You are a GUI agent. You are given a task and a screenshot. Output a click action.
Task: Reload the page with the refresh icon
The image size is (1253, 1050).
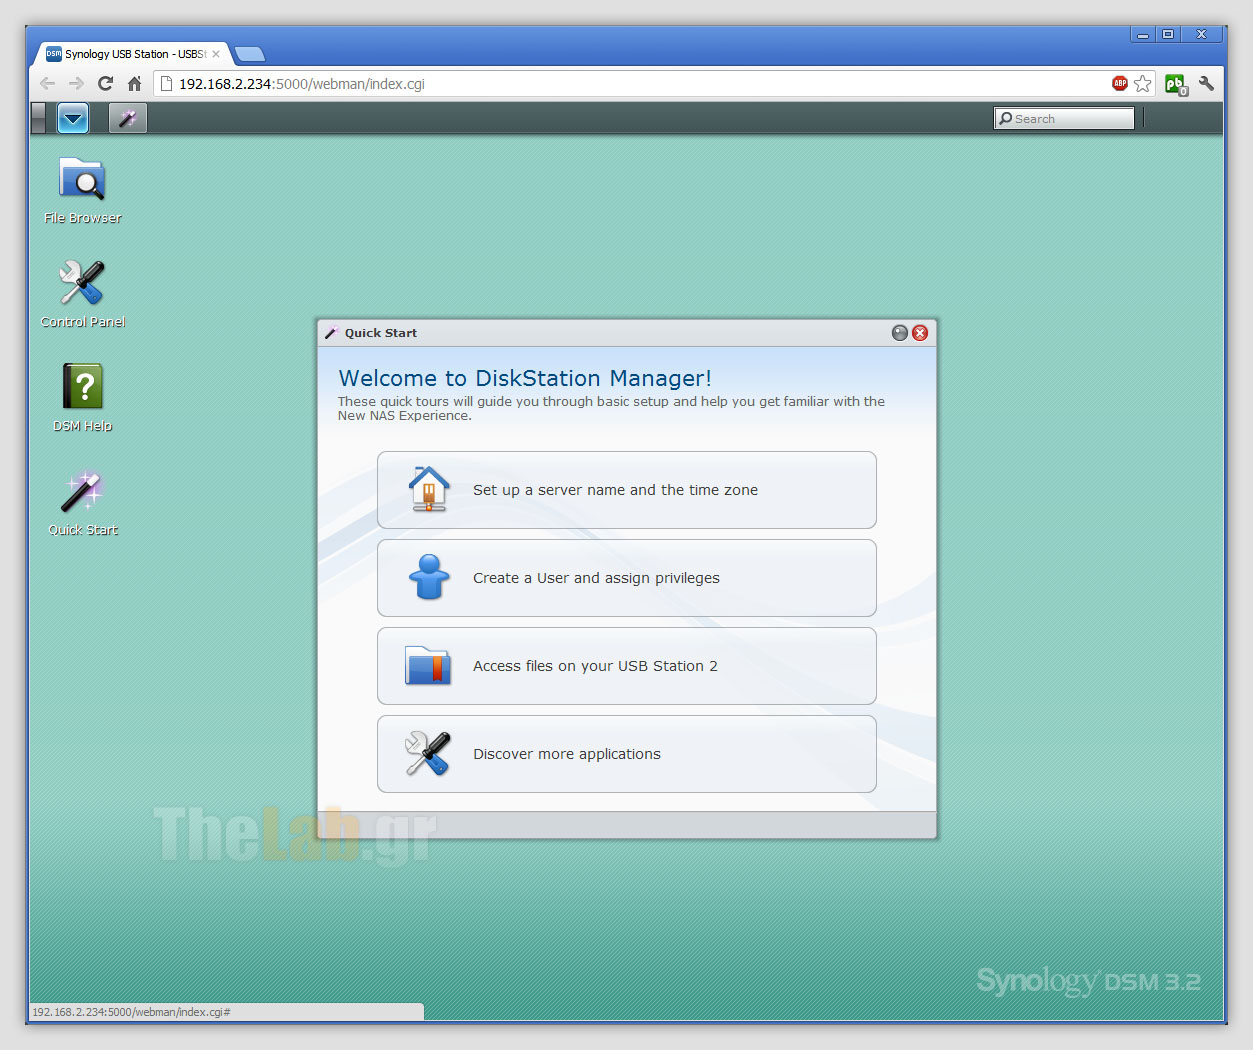click(105, 84)
